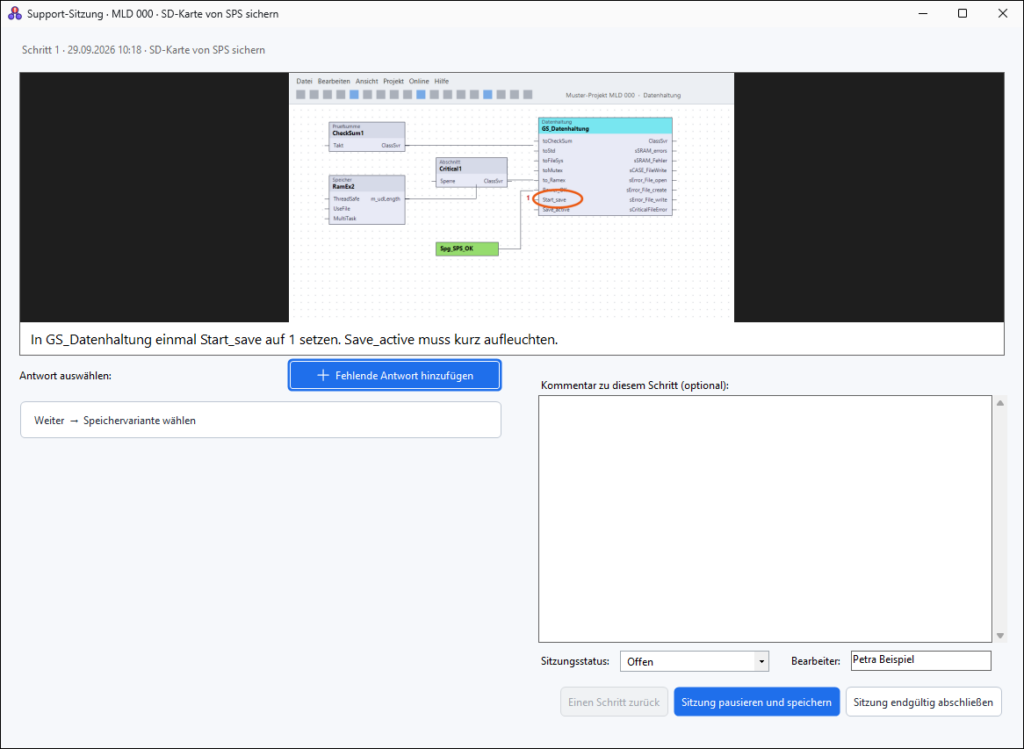Image resolution: width=1024 pixels, height=749 pixels.
Task: Click the Bearbeiter label
Action: [x=815, y=661]
